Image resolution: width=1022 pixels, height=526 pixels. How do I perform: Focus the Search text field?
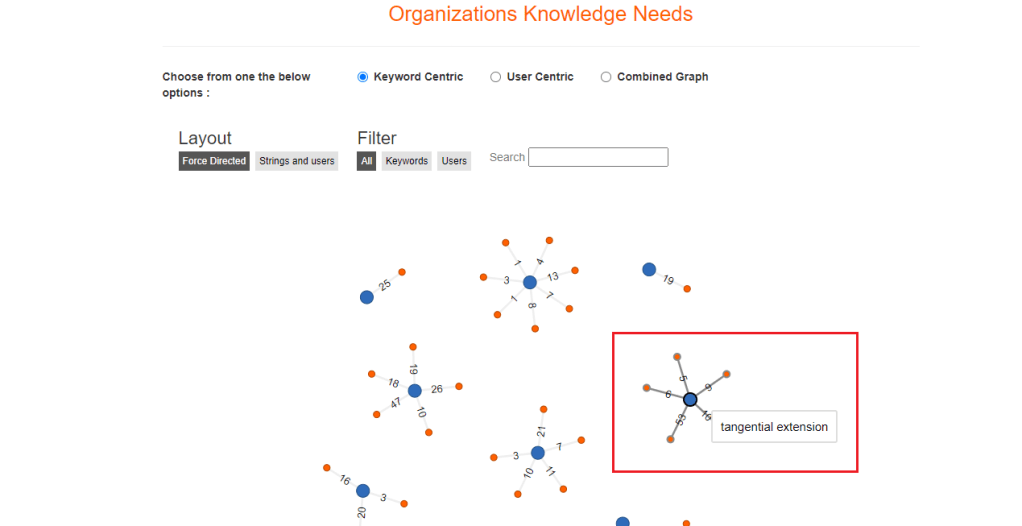[x=598, y=157]
